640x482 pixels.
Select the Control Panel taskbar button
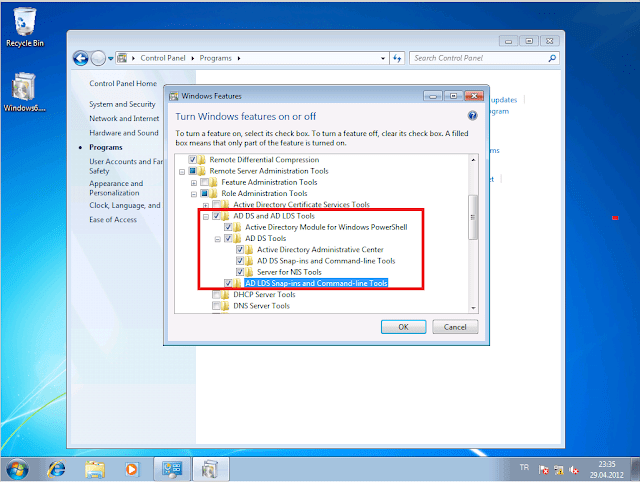pos(171,467)
